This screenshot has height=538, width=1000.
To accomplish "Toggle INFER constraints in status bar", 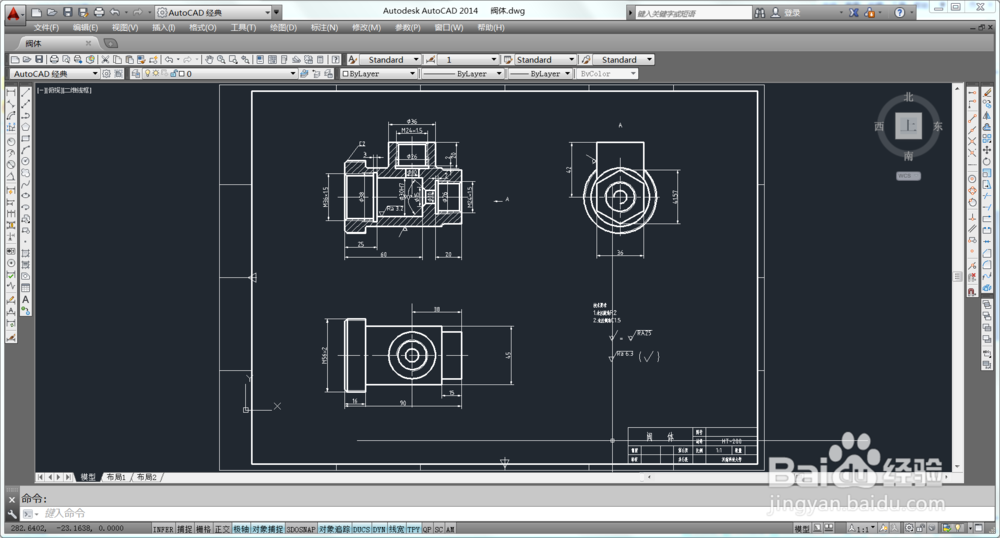I will click(163, 529).
